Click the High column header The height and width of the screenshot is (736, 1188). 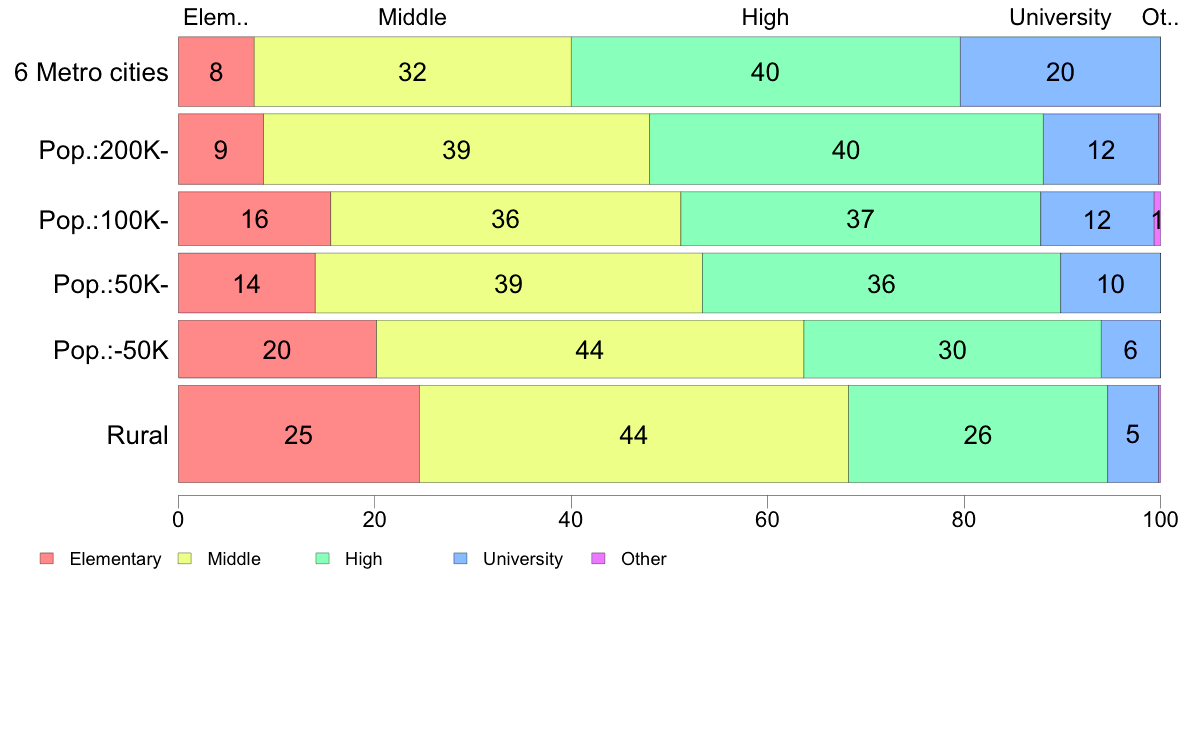pos(765,17)
